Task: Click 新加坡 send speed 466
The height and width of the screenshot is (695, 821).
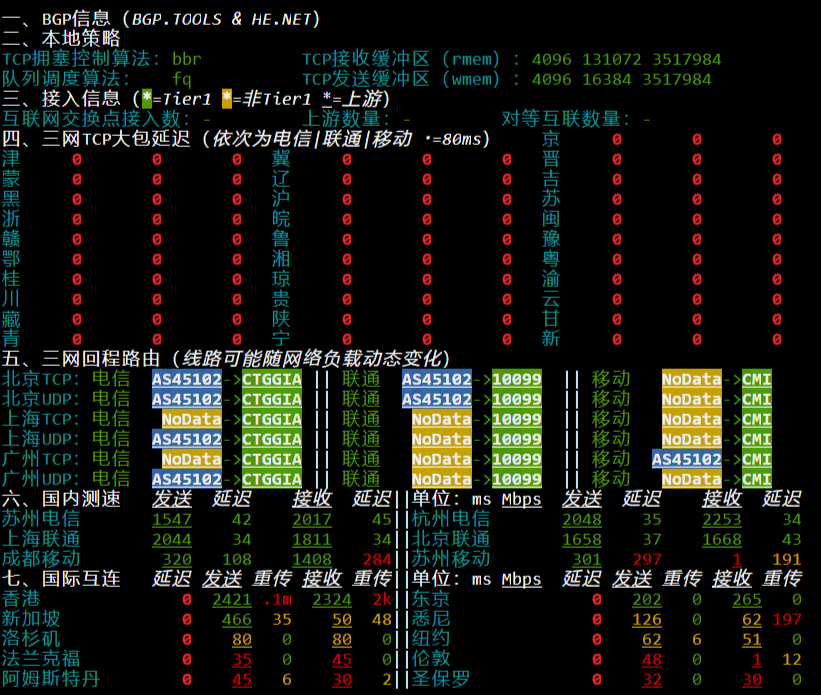Action: (237, 620)
